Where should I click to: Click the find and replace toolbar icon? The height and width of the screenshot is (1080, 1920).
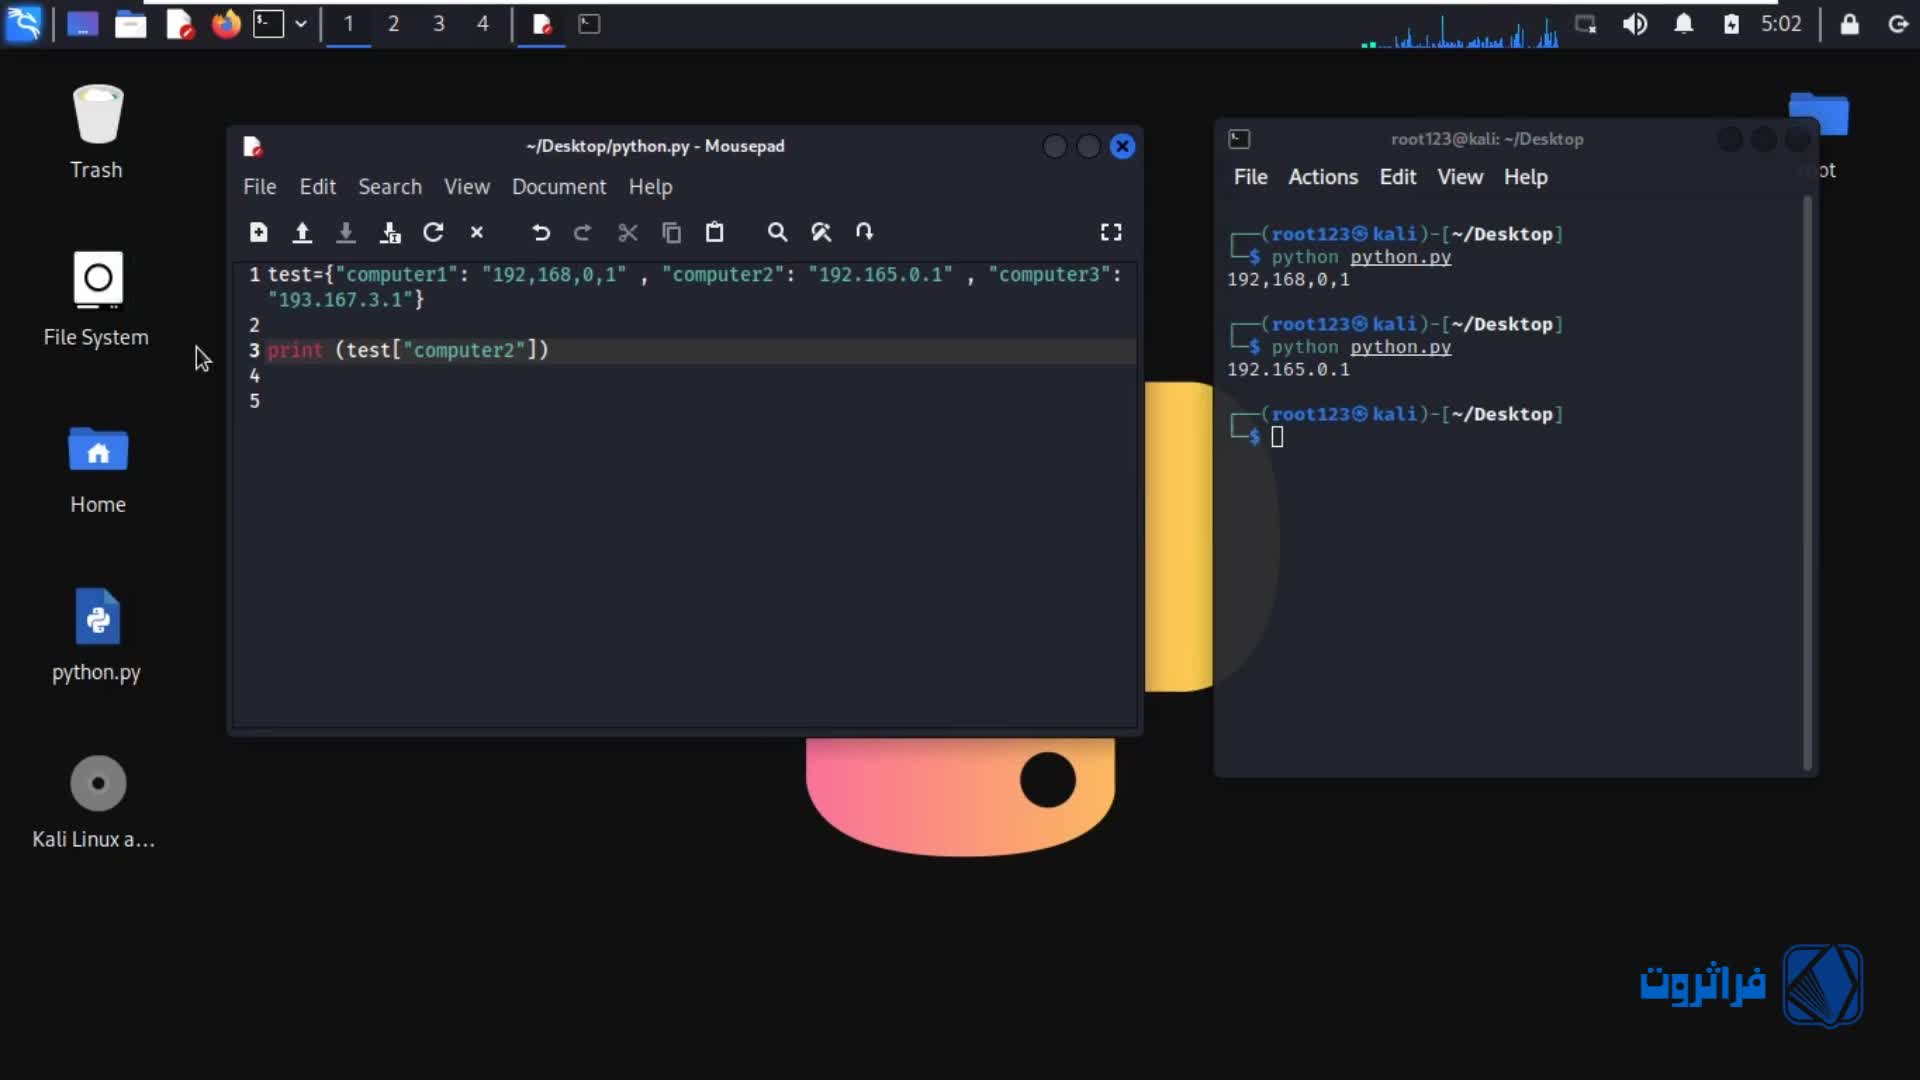pyautogui.click(x=821, y=232)
